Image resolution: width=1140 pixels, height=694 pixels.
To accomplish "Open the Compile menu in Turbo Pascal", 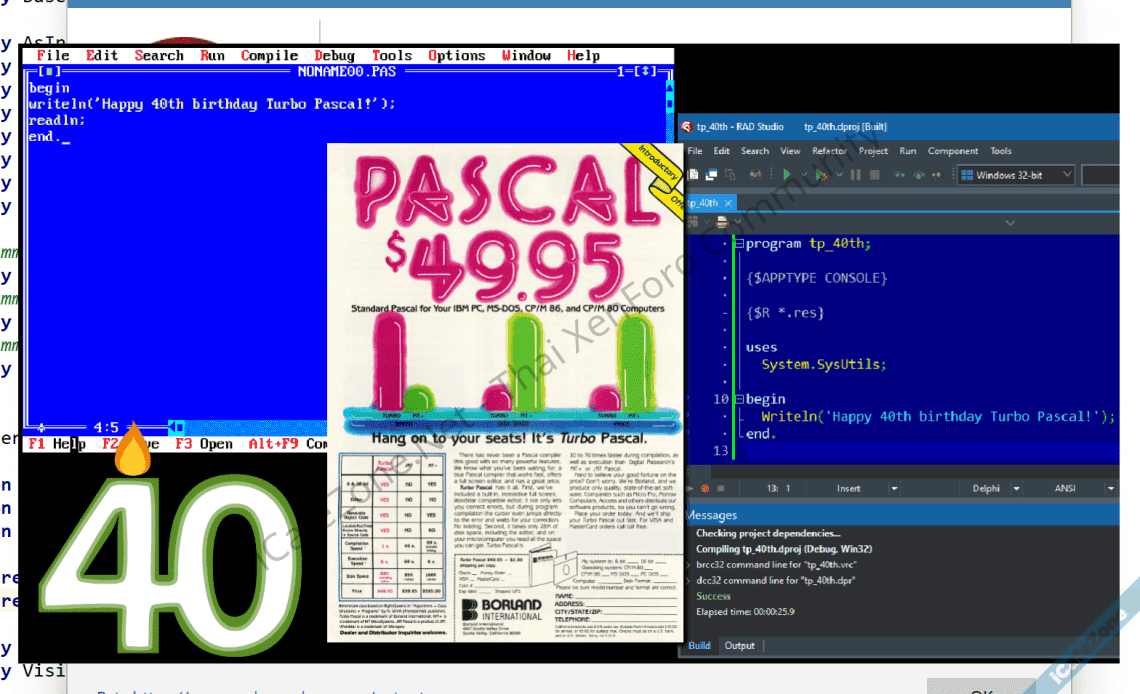I will tap(269, 56).
